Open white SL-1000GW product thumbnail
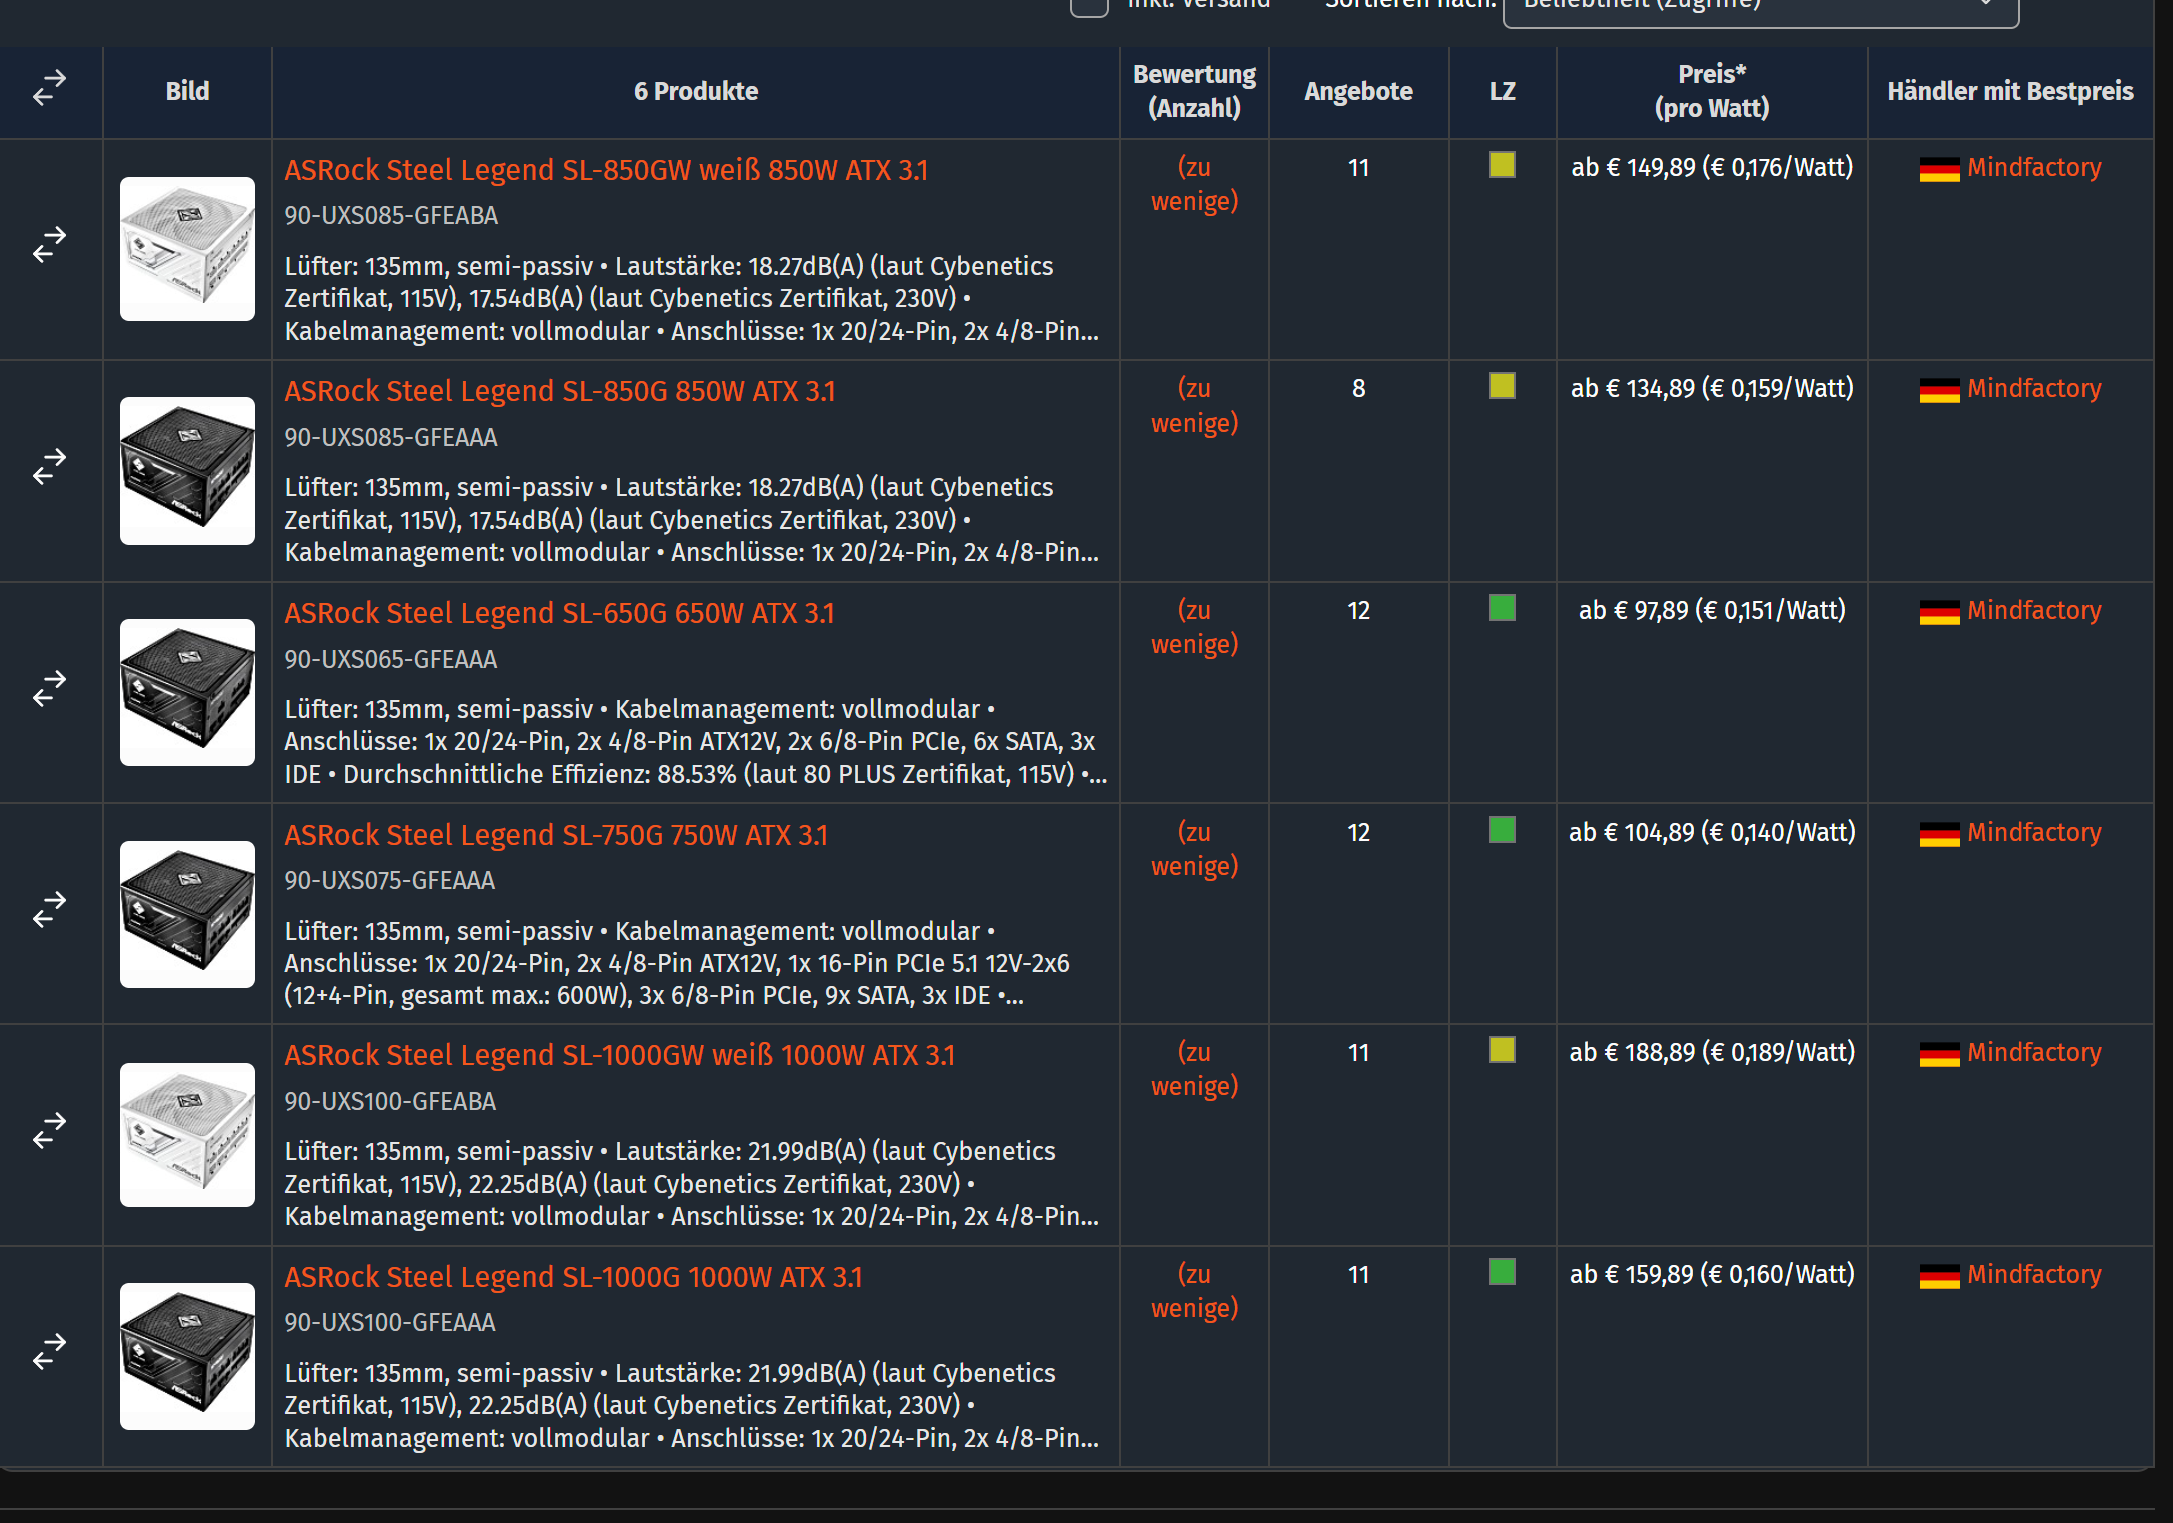 coord(187,1134)
